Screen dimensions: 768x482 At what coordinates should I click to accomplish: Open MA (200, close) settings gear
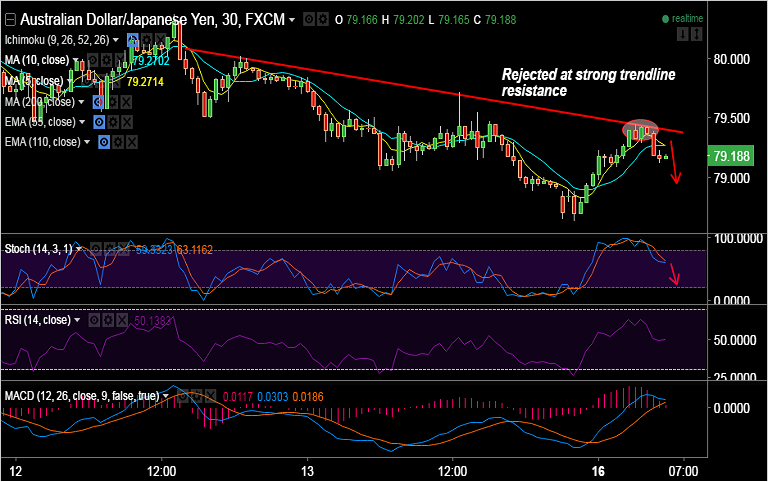click(113, 102)
